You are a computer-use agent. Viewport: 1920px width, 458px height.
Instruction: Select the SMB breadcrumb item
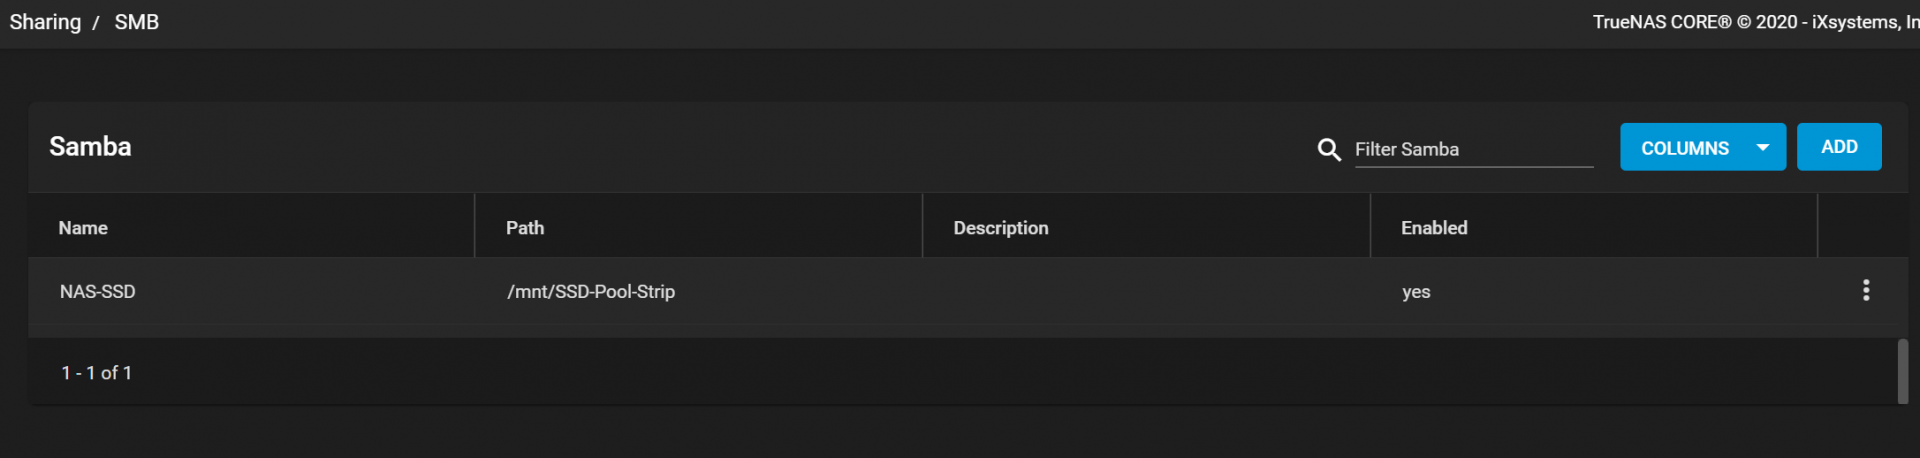point(136,22)
